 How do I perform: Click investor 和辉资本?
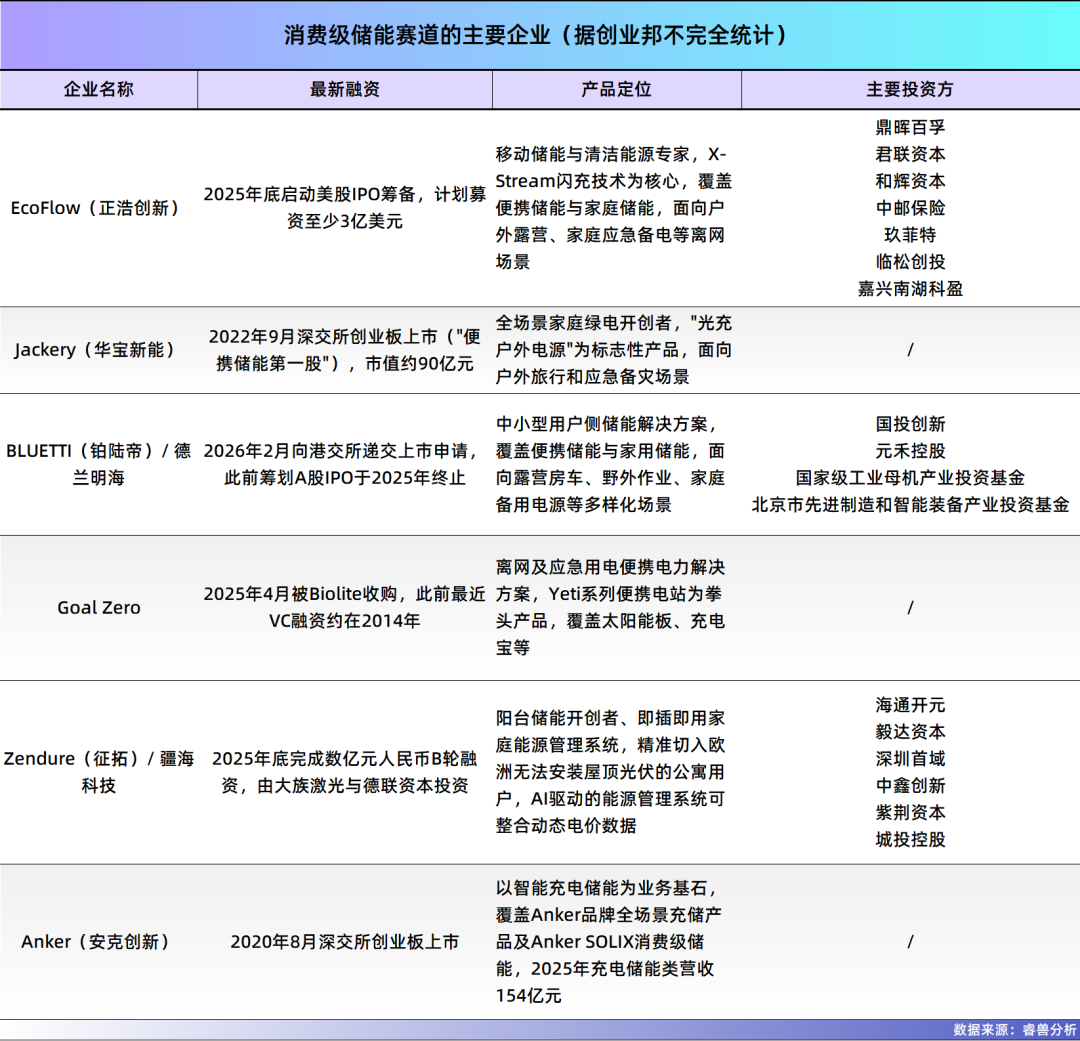pos(910,181)
